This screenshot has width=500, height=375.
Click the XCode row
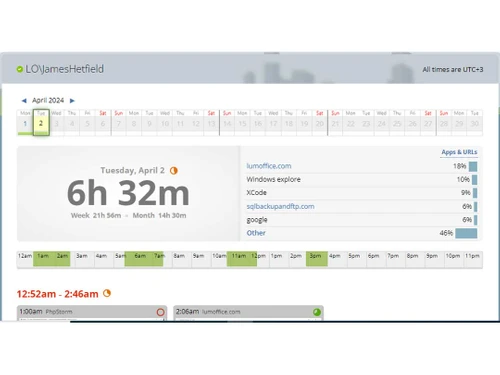pyautogui.click(x=362, y=193)
